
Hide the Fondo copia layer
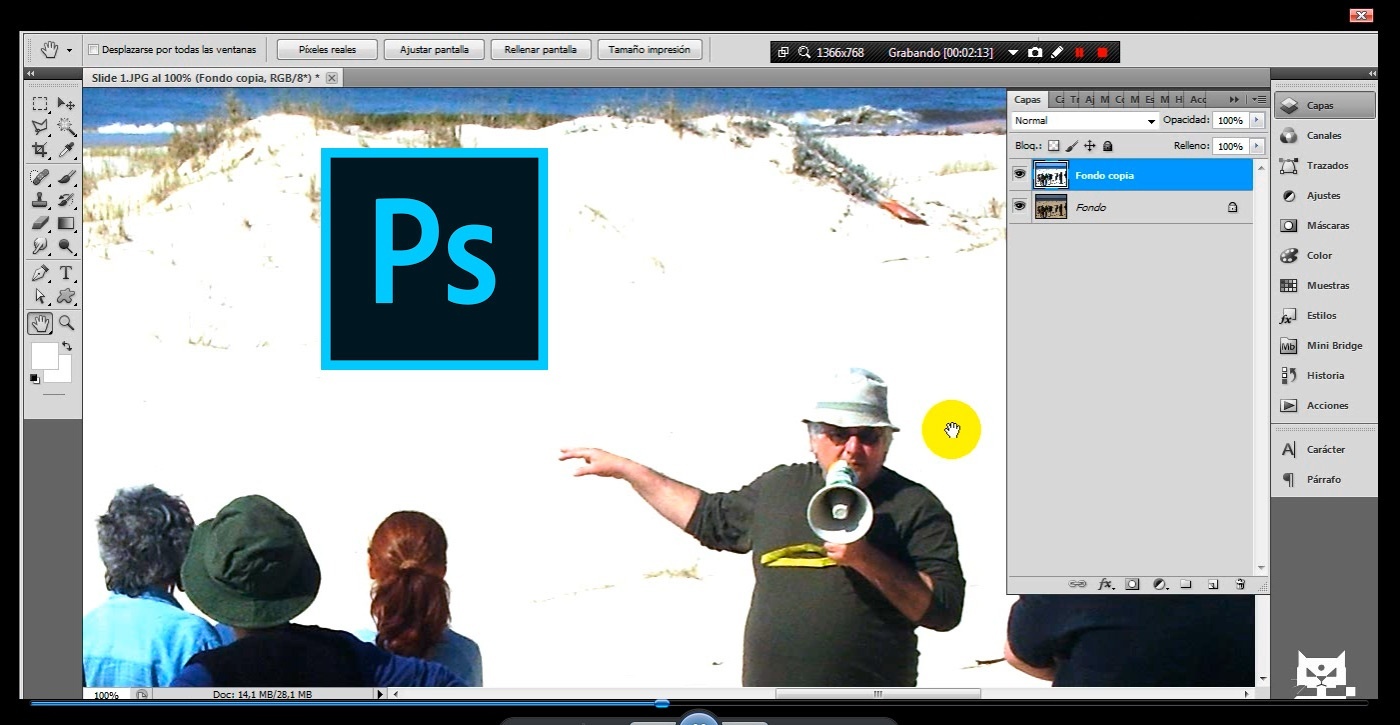(1019, 175)
